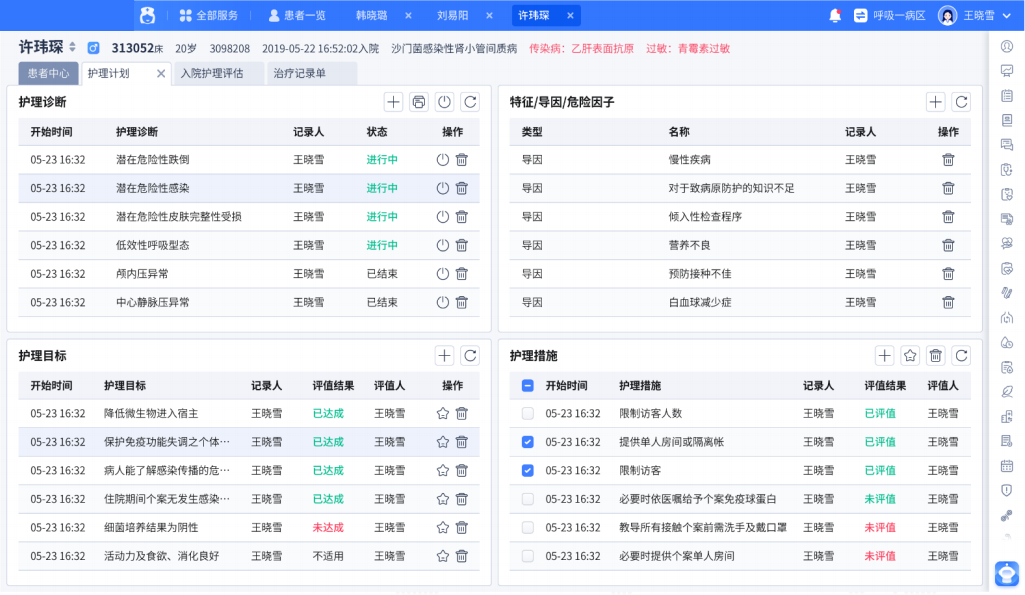Add a new nursing goal with plus button
This screenshot has width=1025, height=595.
(444, 355)
